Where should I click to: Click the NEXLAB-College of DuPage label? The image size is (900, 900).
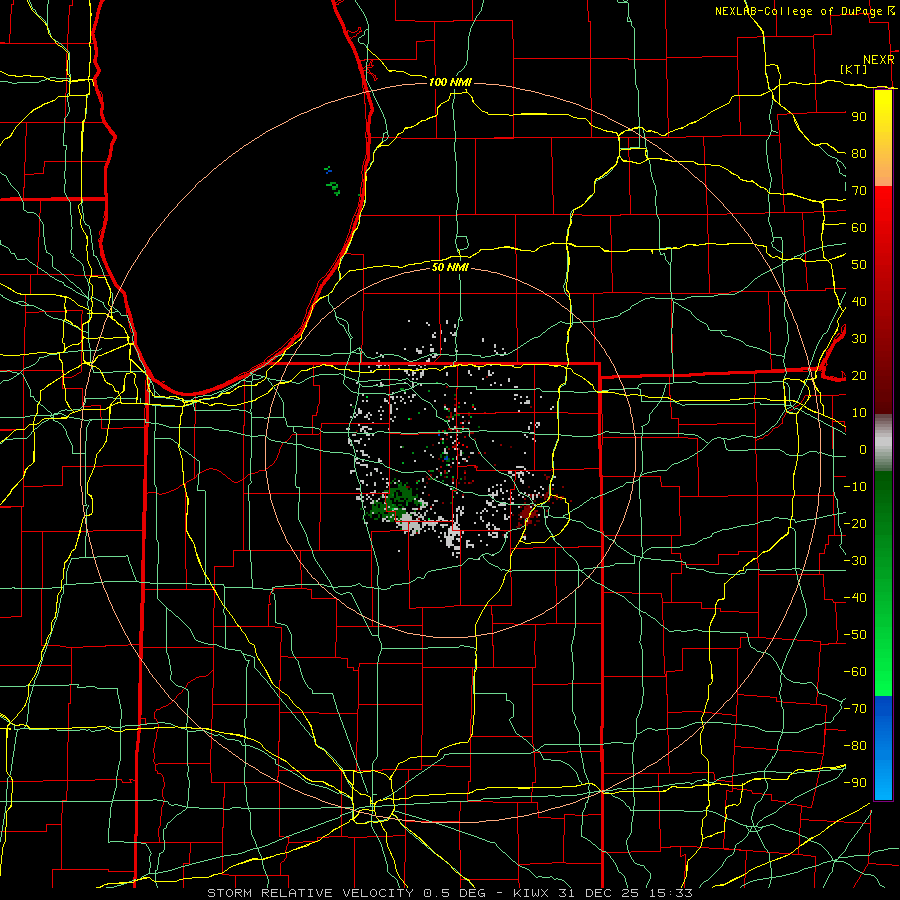[x=798, y=11]
